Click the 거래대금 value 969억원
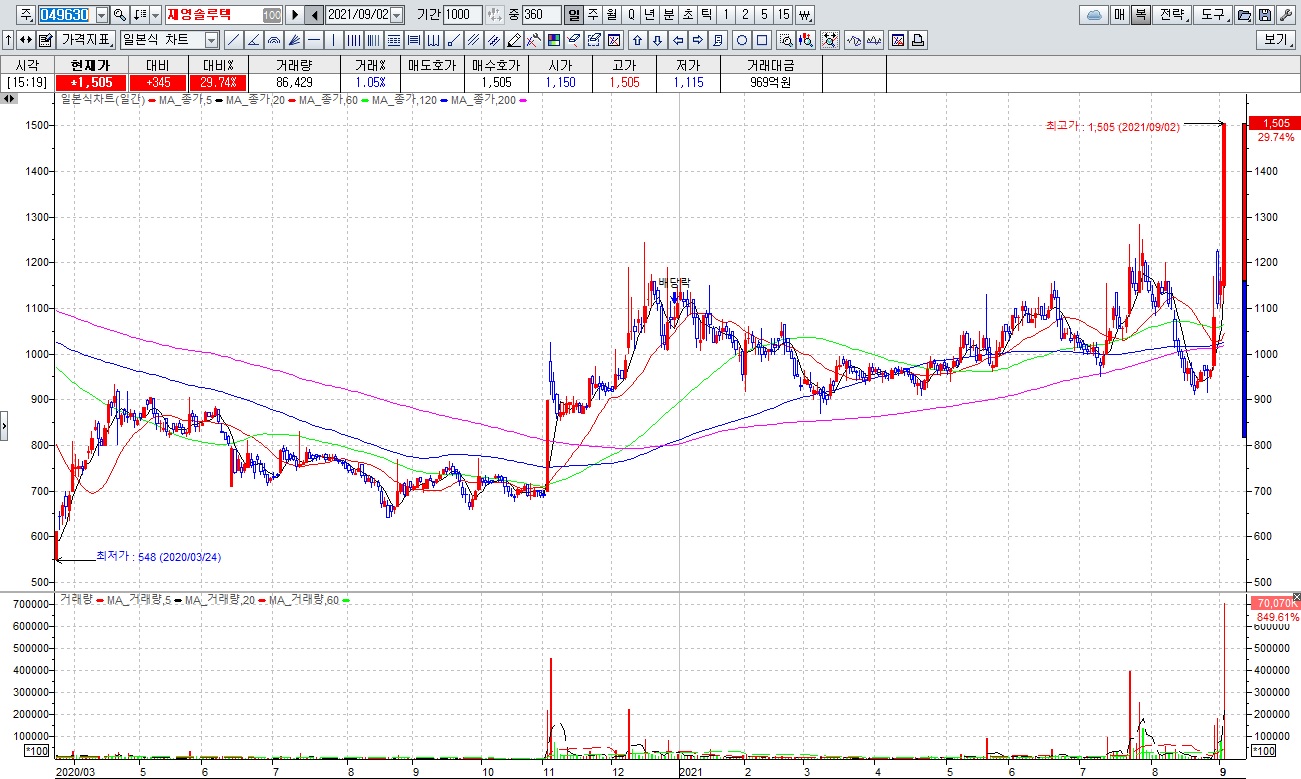1301x779 pixels. click(x=770, y=82)
